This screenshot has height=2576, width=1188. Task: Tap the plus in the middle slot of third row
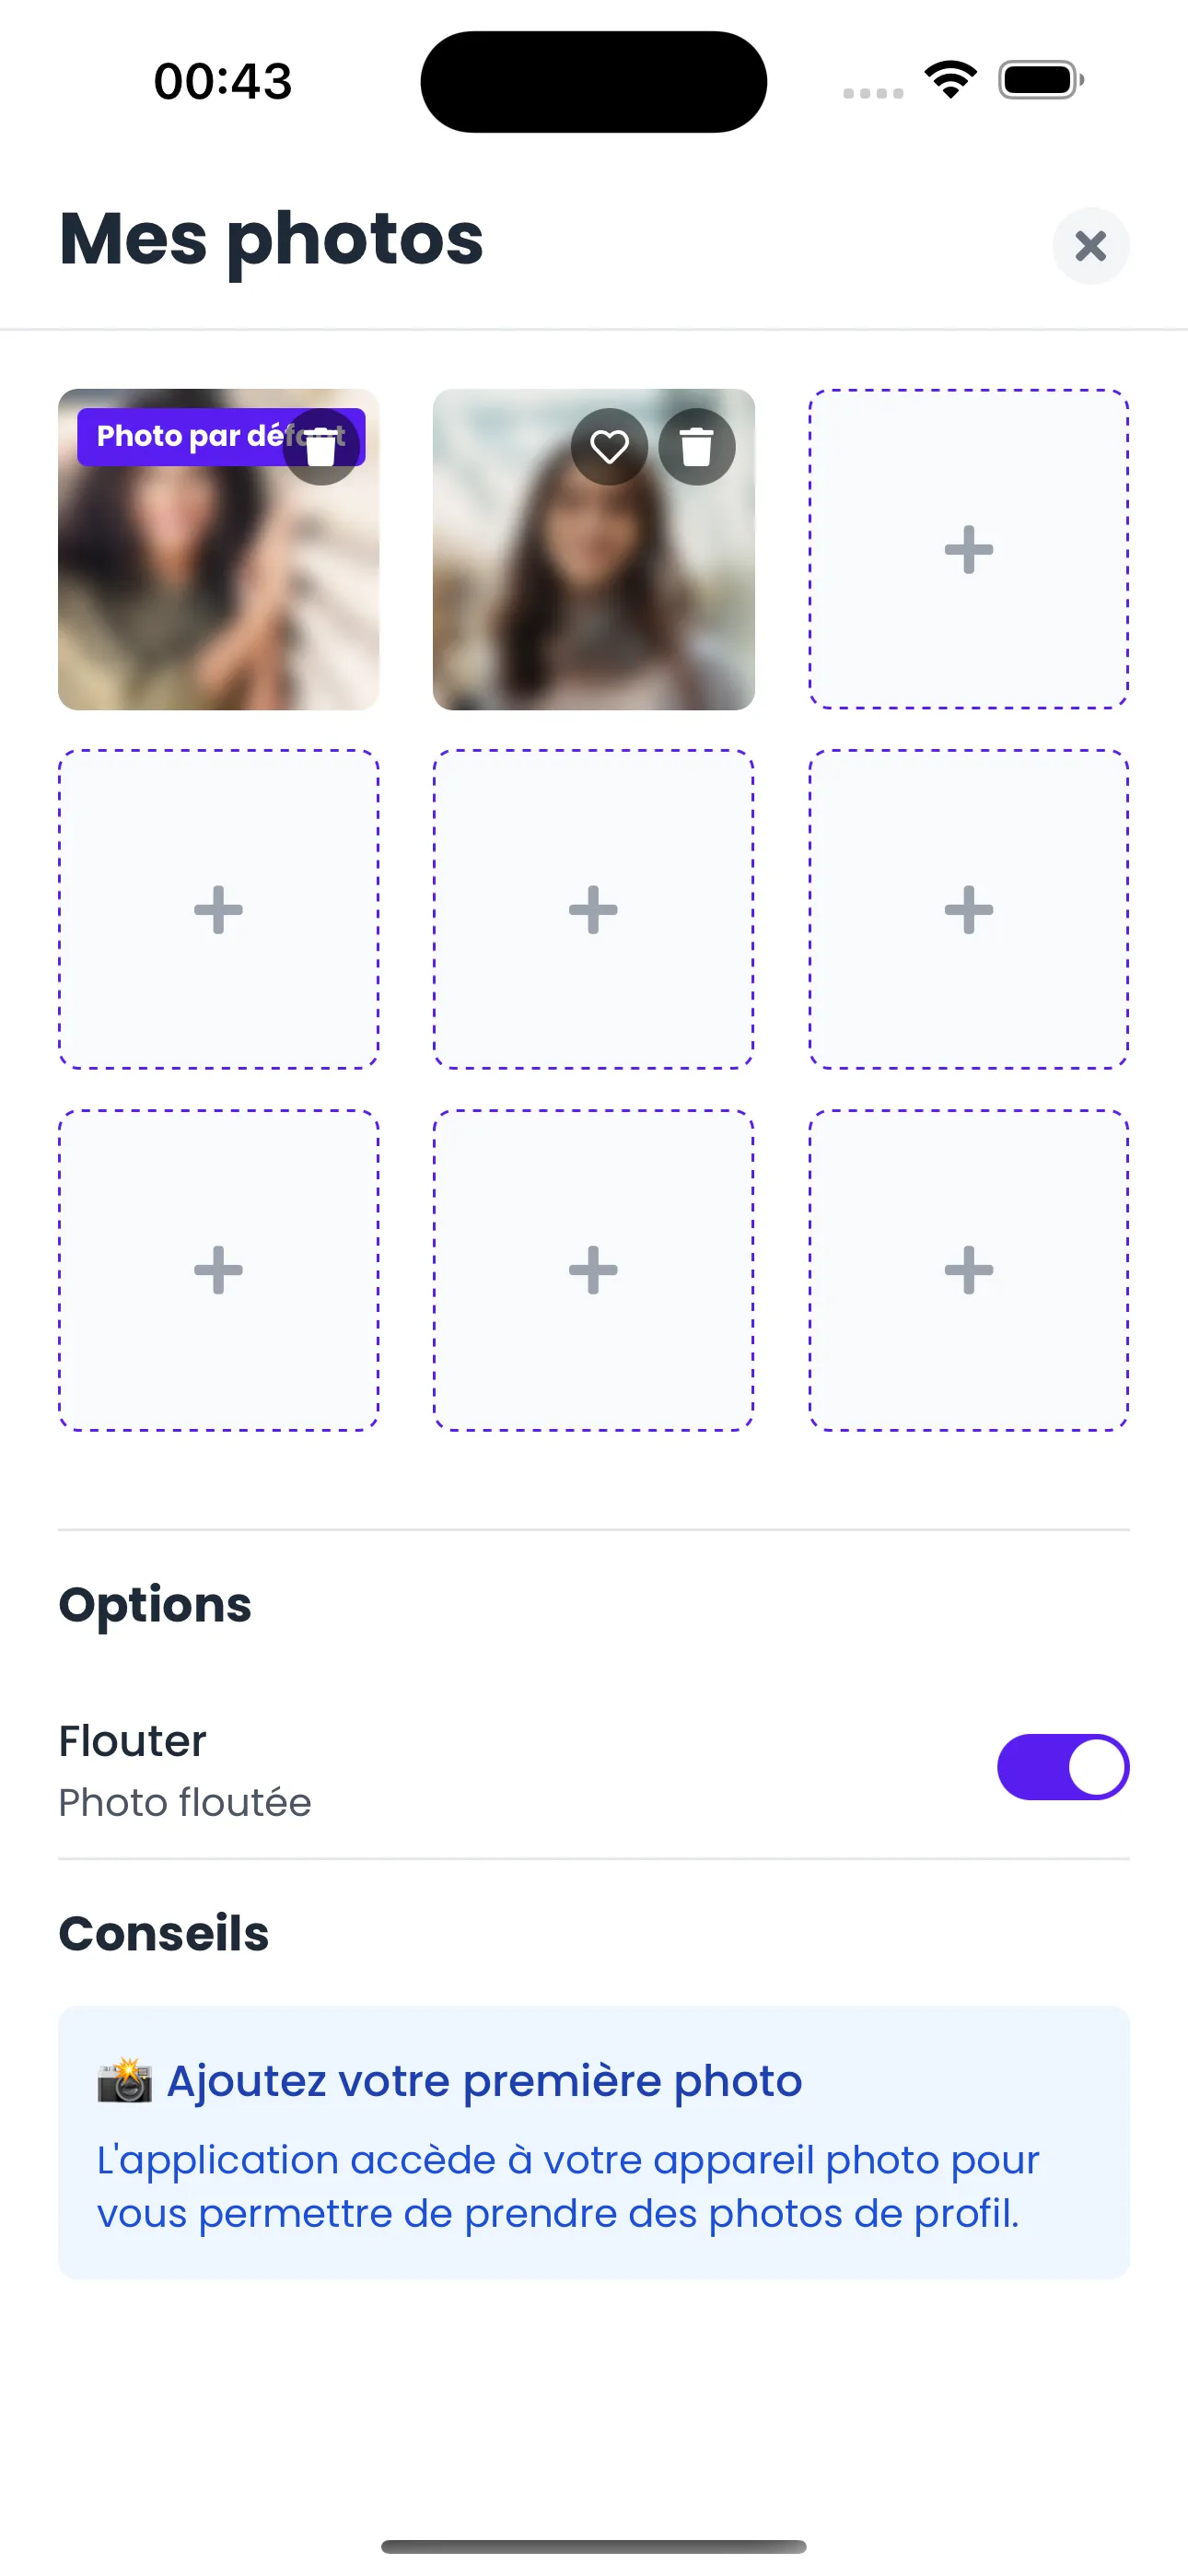click(594, 1270)
